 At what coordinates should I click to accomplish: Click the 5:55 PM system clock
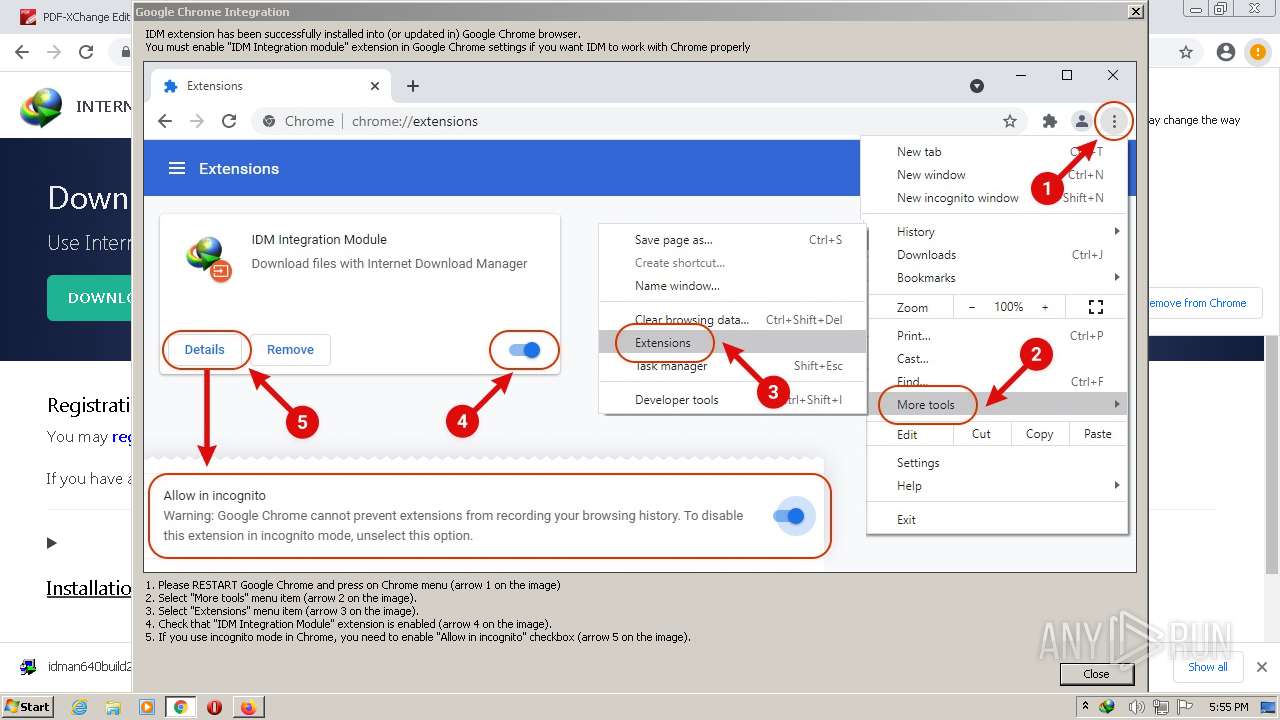pyautogui.click(x=1228, y=707)
